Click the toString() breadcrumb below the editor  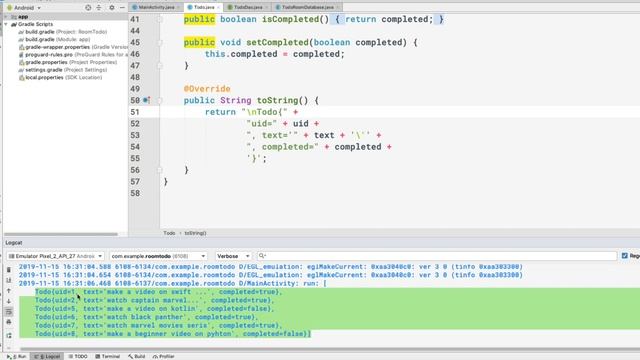point(195,233)
